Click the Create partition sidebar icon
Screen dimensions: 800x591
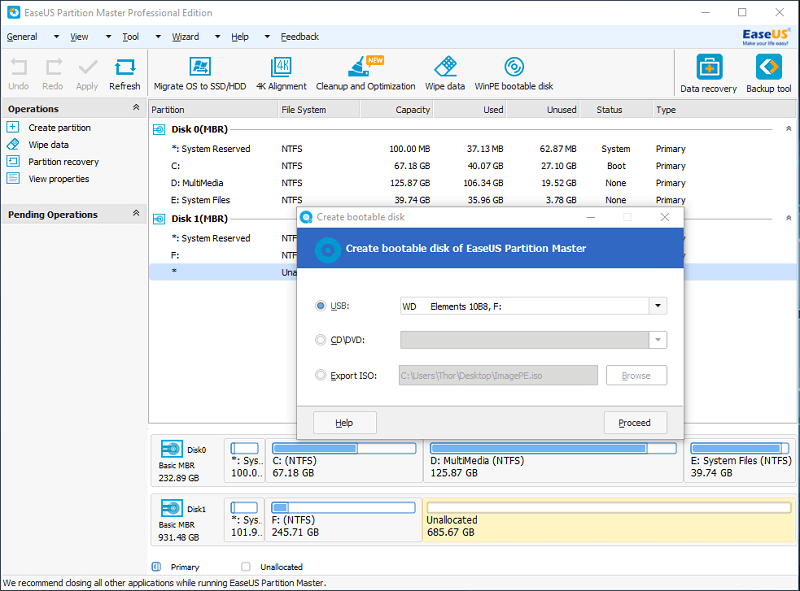(x=13, y=127)
